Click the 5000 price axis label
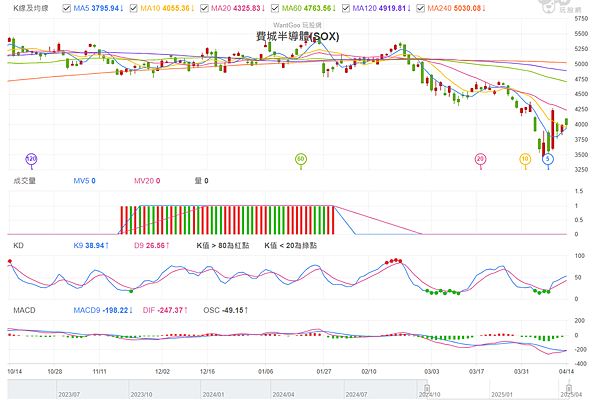 point(581,64)
